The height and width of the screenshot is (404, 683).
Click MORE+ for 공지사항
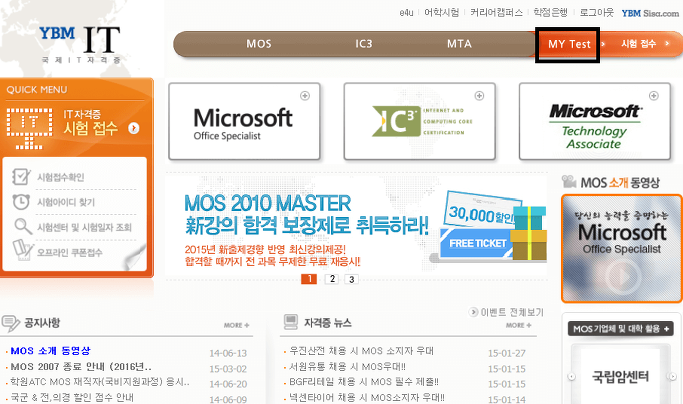click(x=237, y=325)
